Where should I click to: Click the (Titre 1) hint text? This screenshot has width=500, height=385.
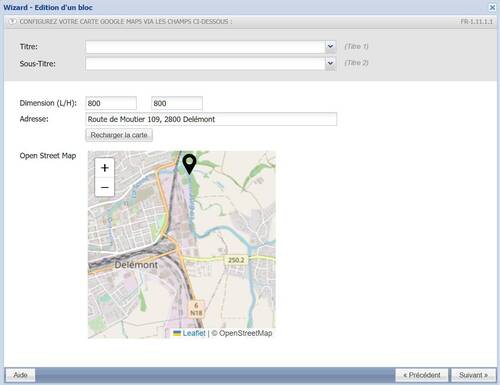tap(356, 46)
